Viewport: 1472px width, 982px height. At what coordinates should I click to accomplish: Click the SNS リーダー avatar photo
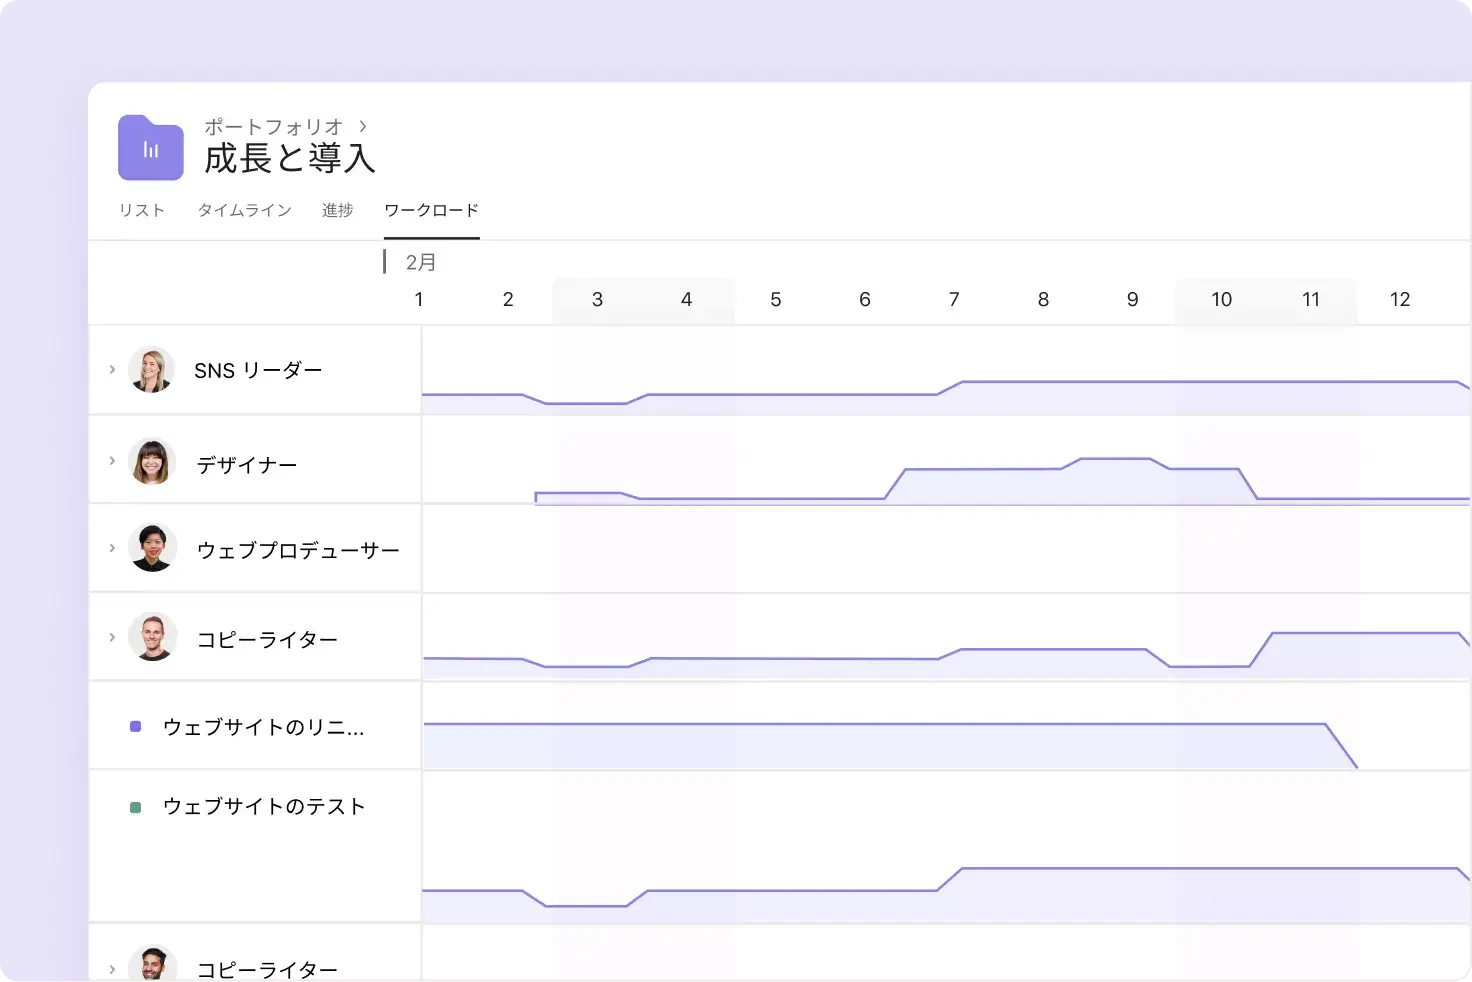(152, 369)
